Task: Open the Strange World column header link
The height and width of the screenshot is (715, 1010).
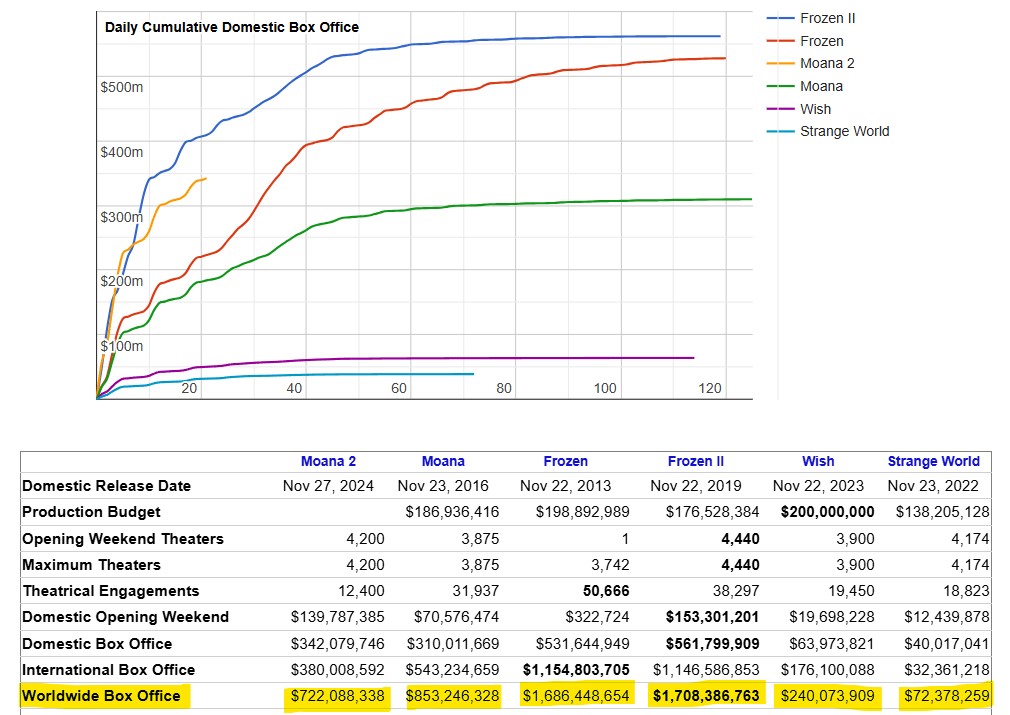Action: coord(933,461)
